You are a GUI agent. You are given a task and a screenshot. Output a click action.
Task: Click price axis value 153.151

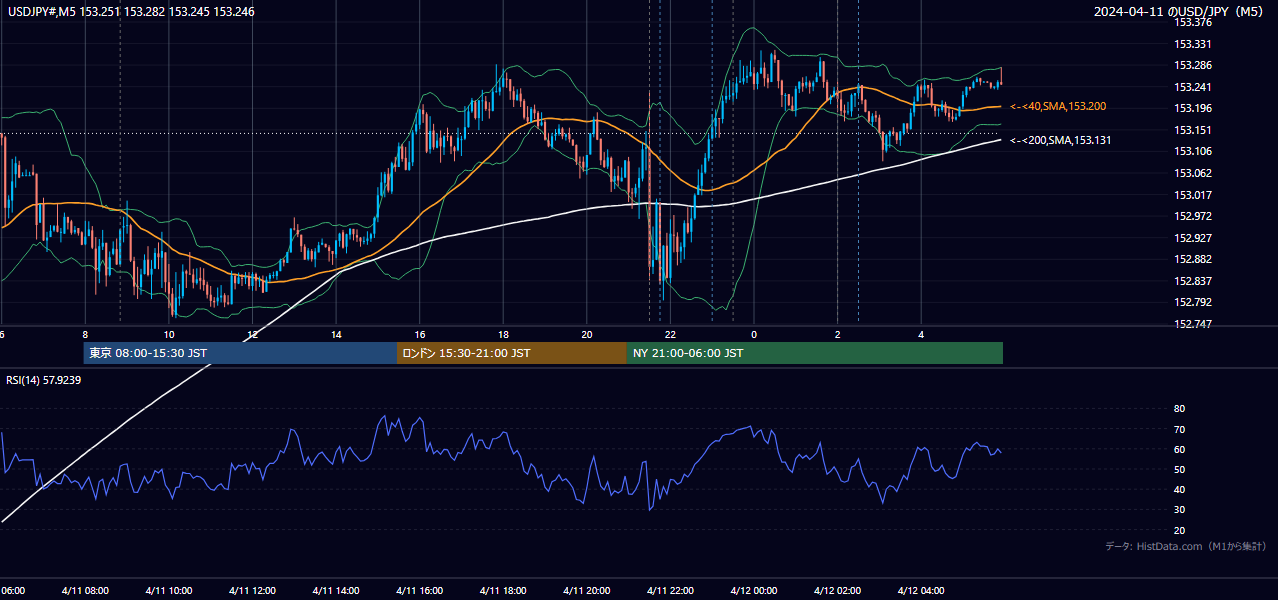1192,130
